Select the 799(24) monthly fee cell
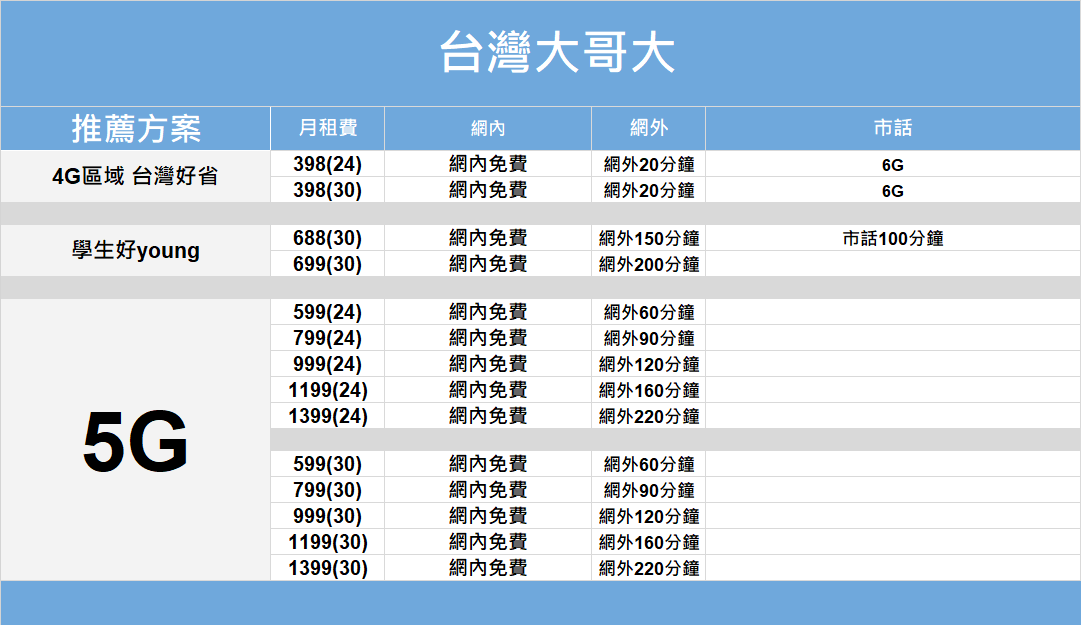This screenshot has width=1081, height=625. [327, 338]
